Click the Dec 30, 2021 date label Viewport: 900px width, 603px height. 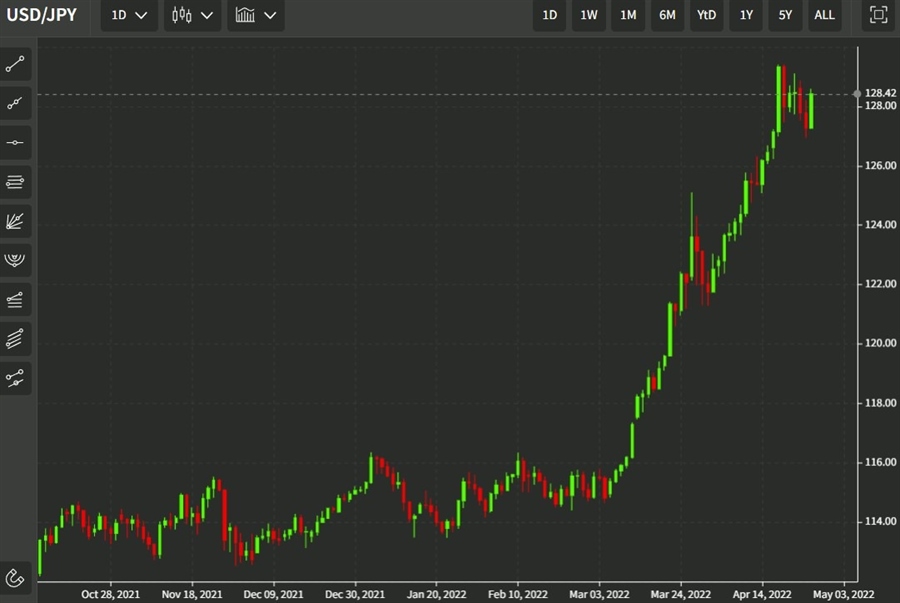[x=355, y=594]
